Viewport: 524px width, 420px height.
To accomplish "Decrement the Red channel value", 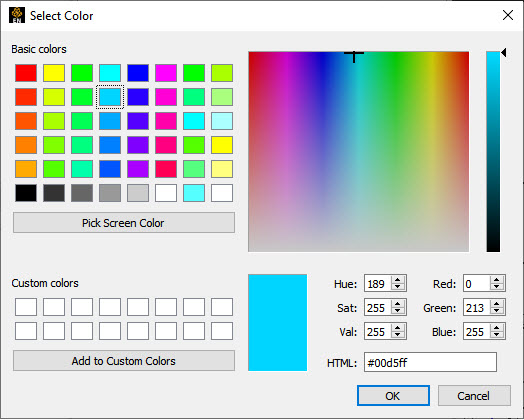I will (497, 287).
